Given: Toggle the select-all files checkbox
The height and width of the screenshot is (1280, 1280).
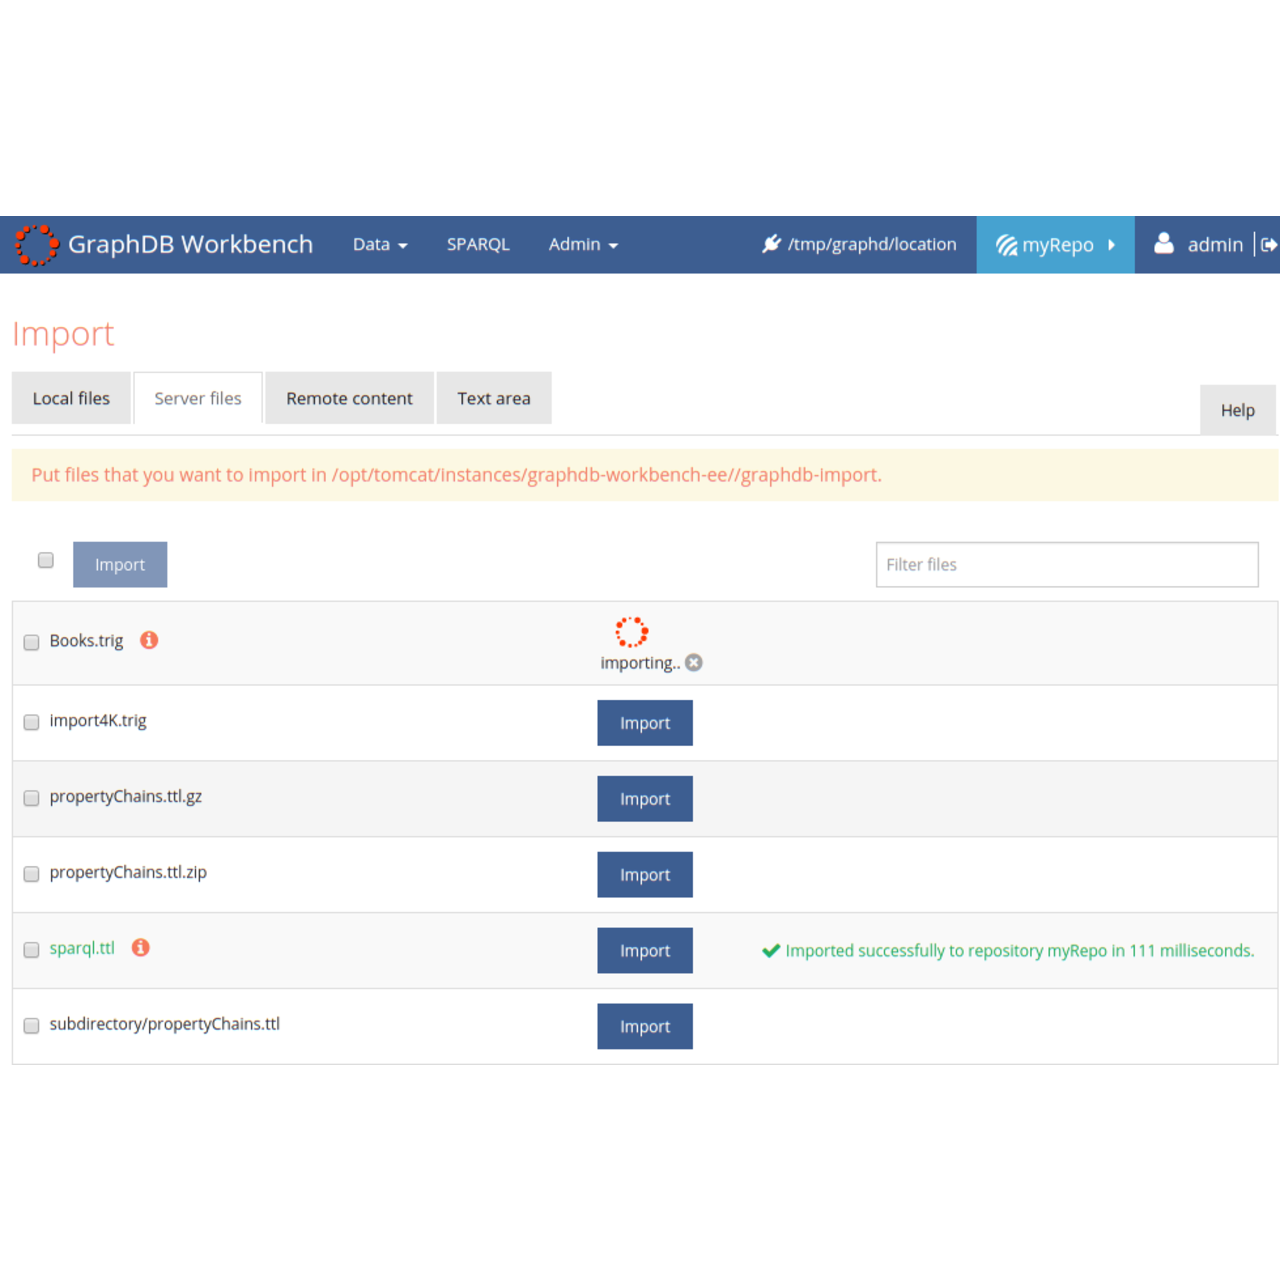Looking at the screenshot, I should click(x=45, y=560).
